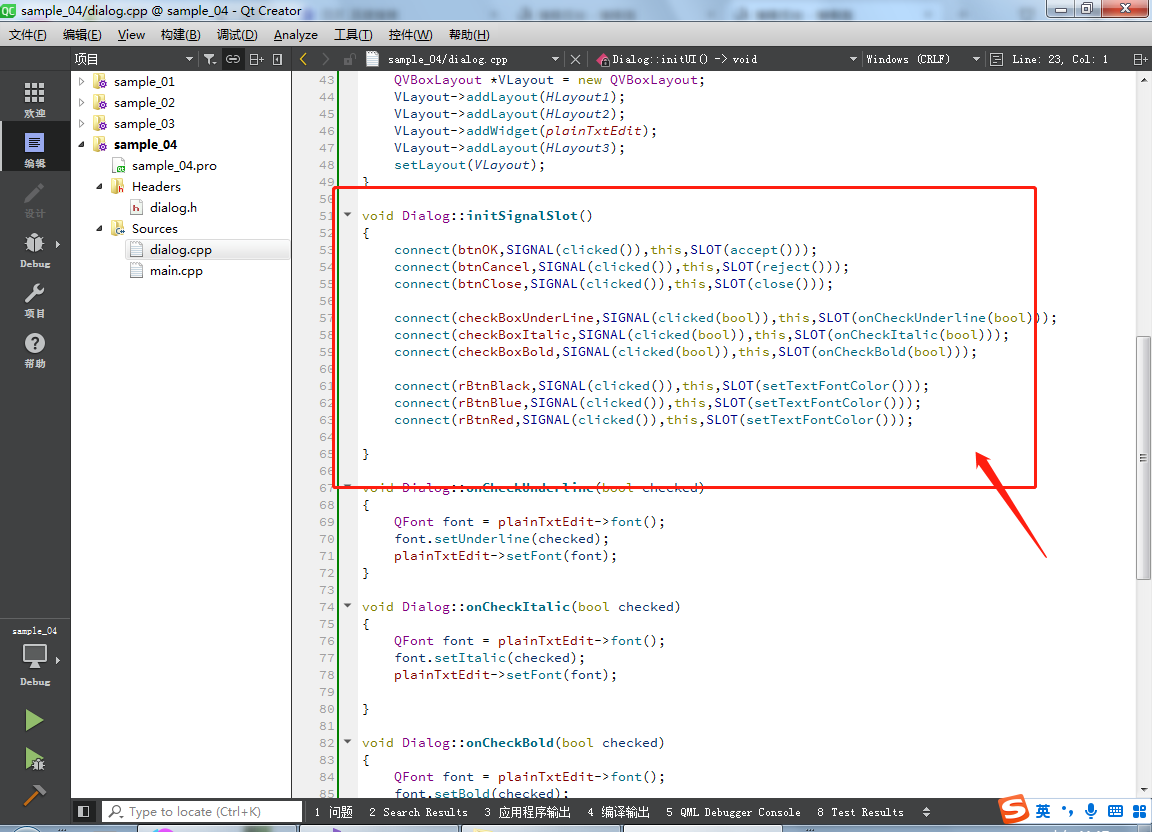The image size is (1152, 832).
Task: Open the Analyze menu
Action: pos(295,35)
